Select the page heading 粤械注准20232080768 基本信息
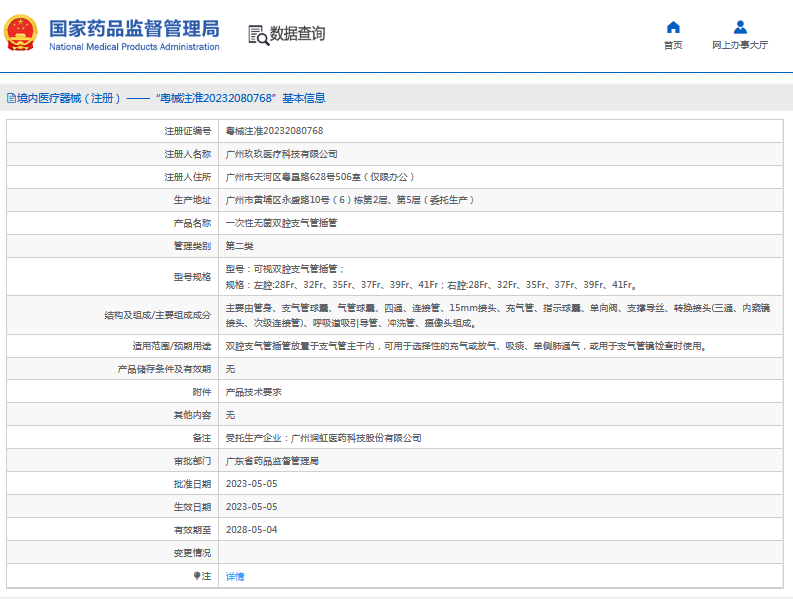Image resolution: width=793 pixels, height=599 pixels. (x=241, y=98)
